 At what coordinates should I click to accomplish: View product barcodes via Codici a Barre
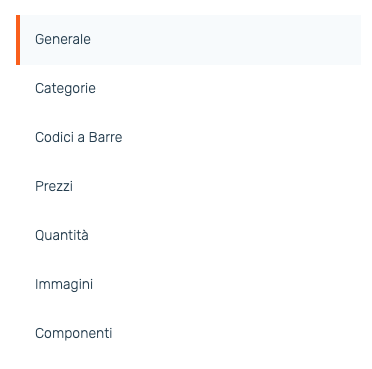pyautogui.click(x=188, y=138)
